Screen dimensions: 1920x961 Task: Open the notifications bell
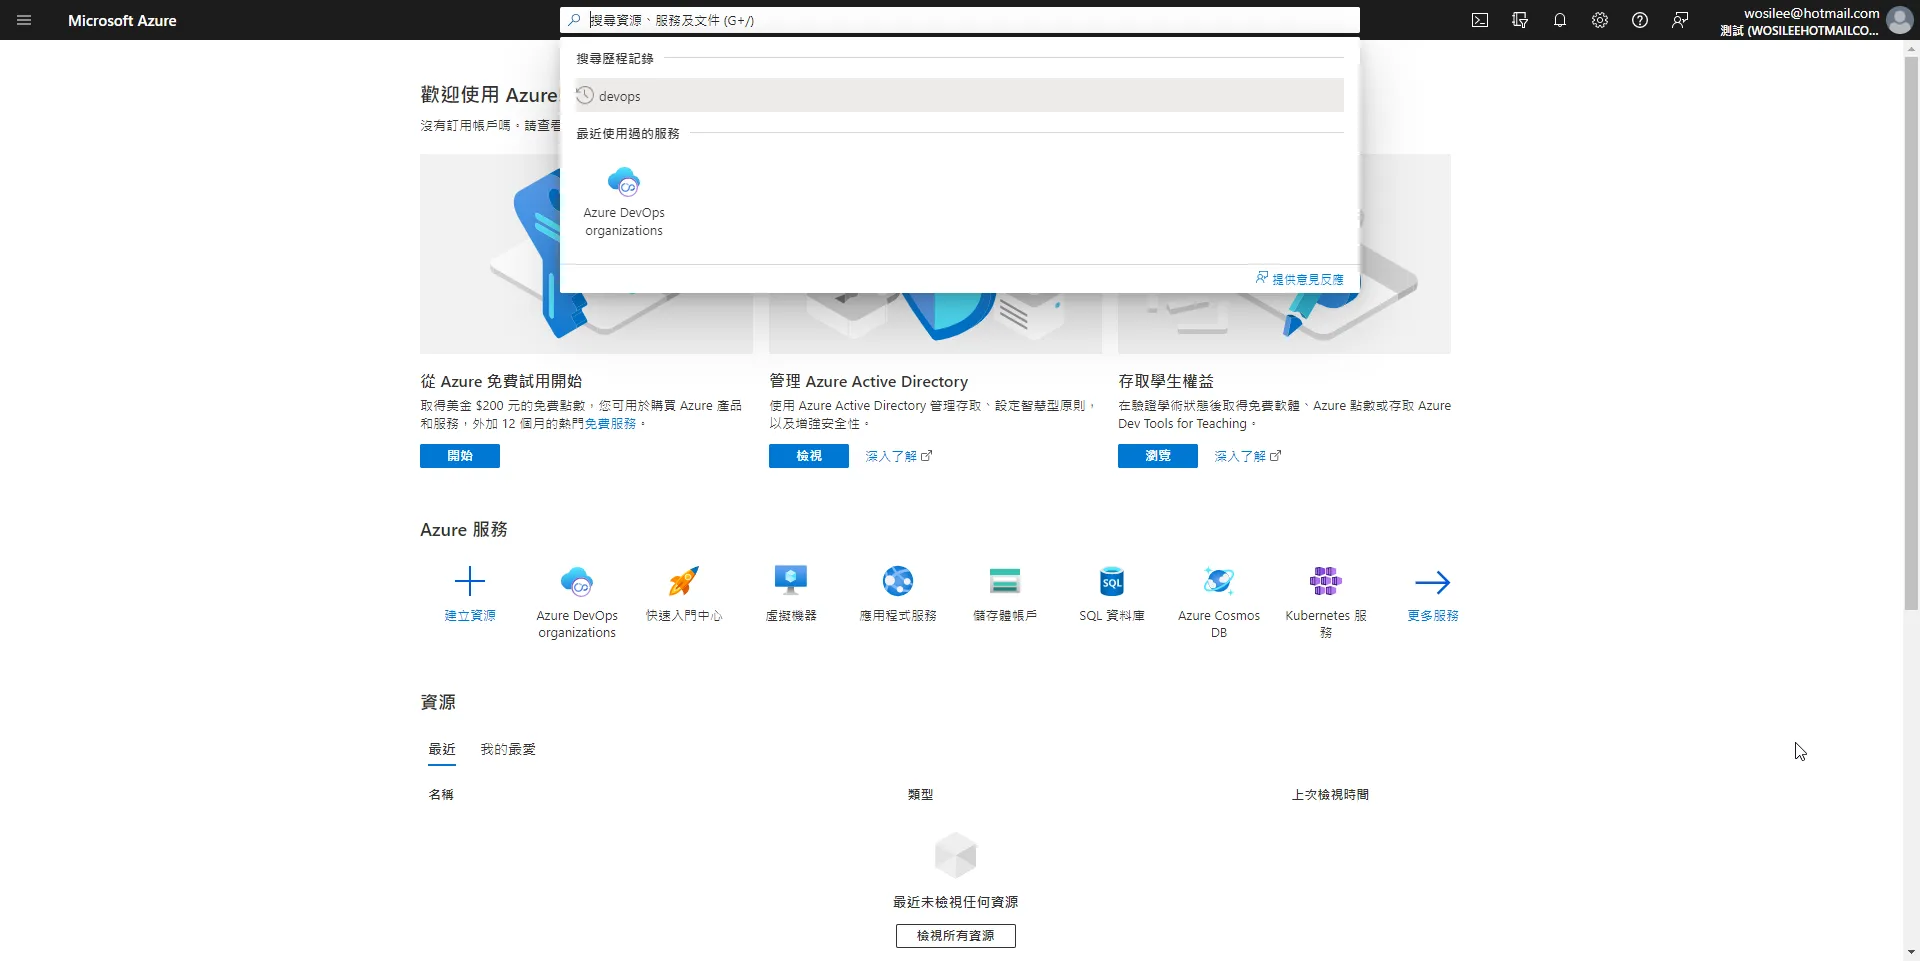click(x=1559, y=19)
